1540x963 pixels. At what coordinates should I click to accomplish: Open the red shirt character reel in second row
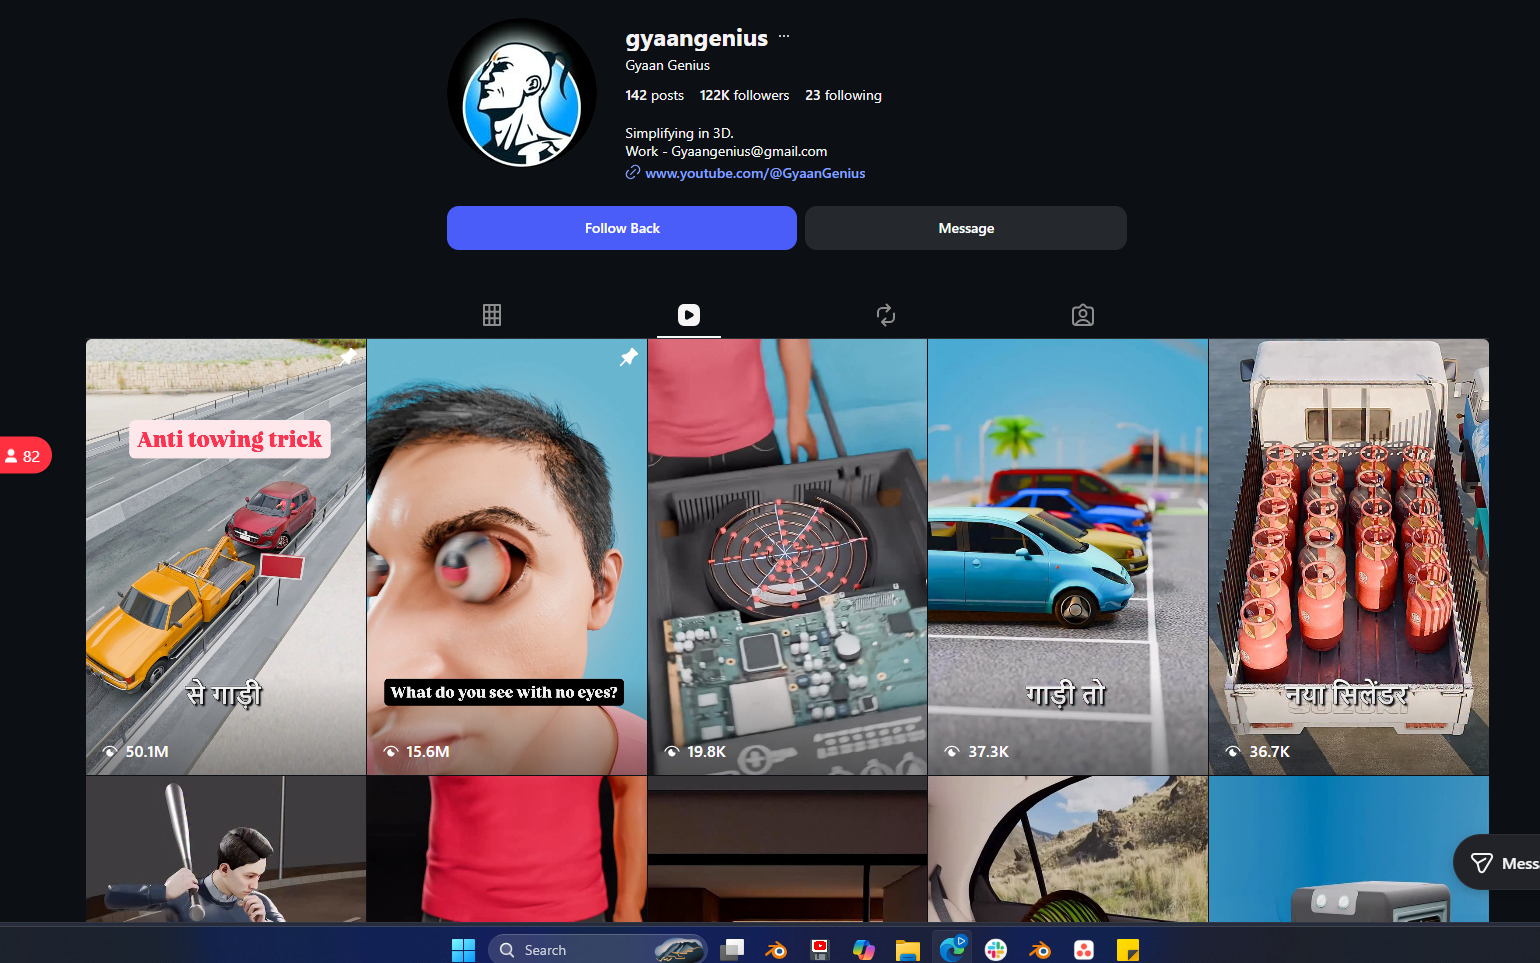(507, 849)
